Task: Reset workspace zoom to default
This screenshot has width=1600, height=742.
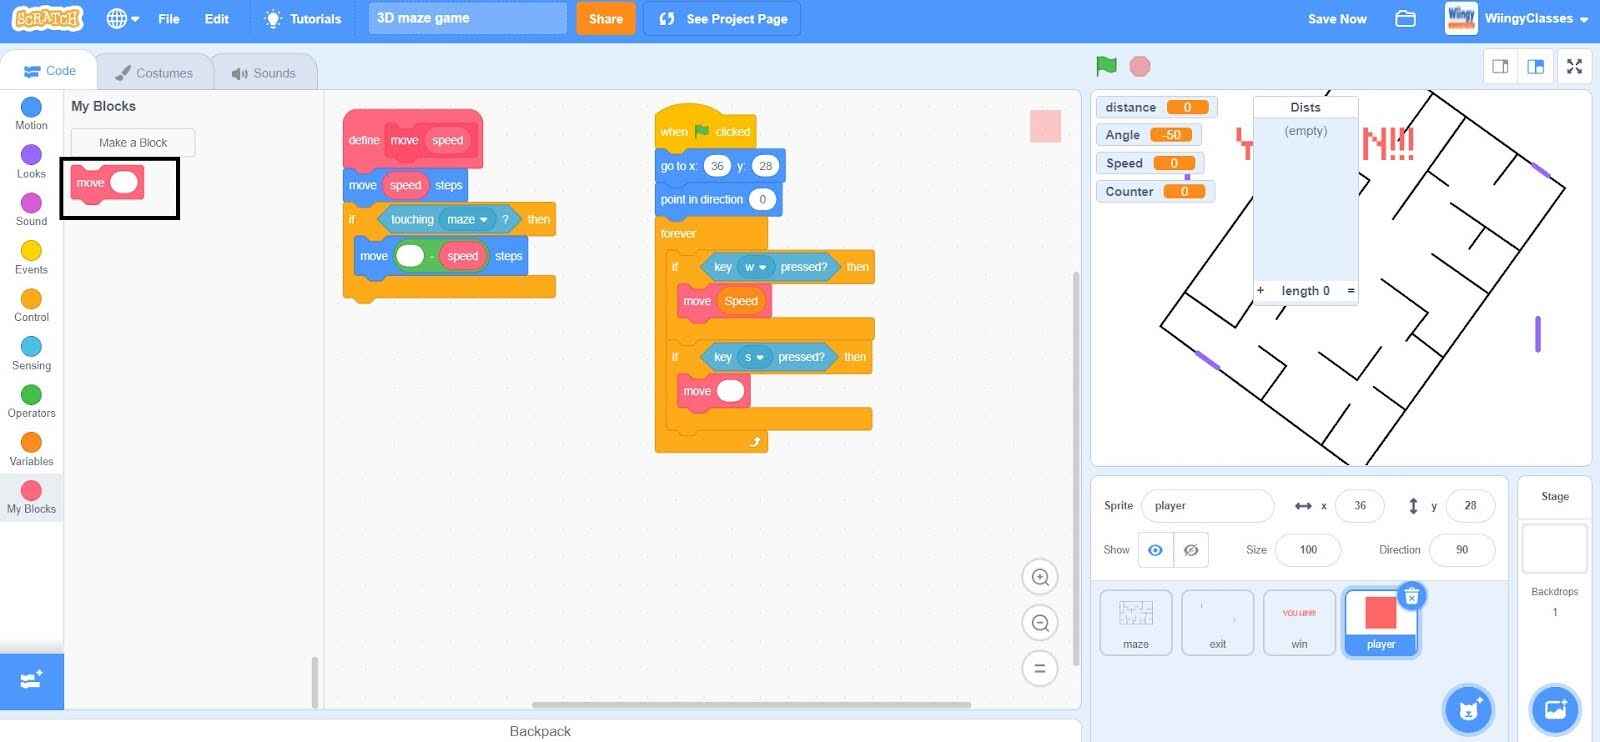Action: pyautogui.click(x=1040, y=668)
